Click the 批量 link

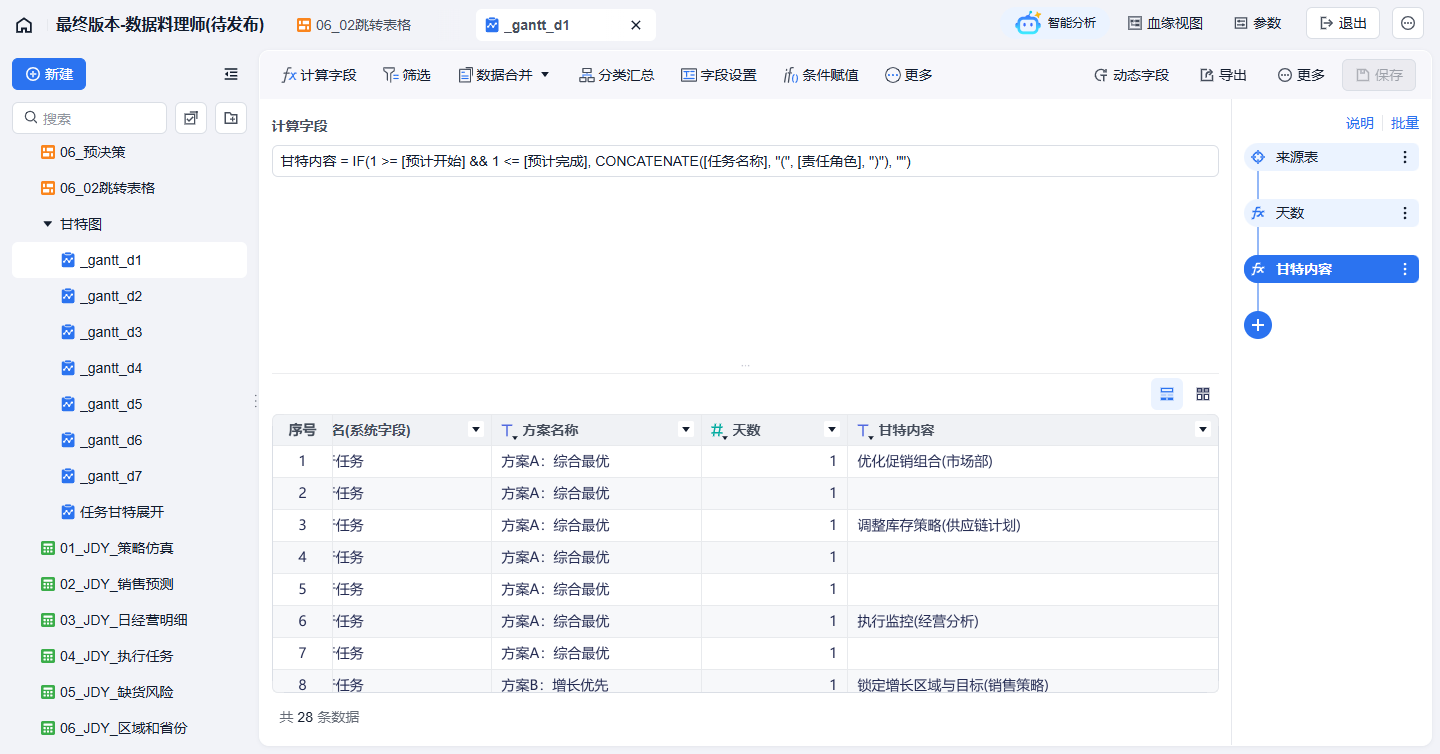tap(1405, 123)
